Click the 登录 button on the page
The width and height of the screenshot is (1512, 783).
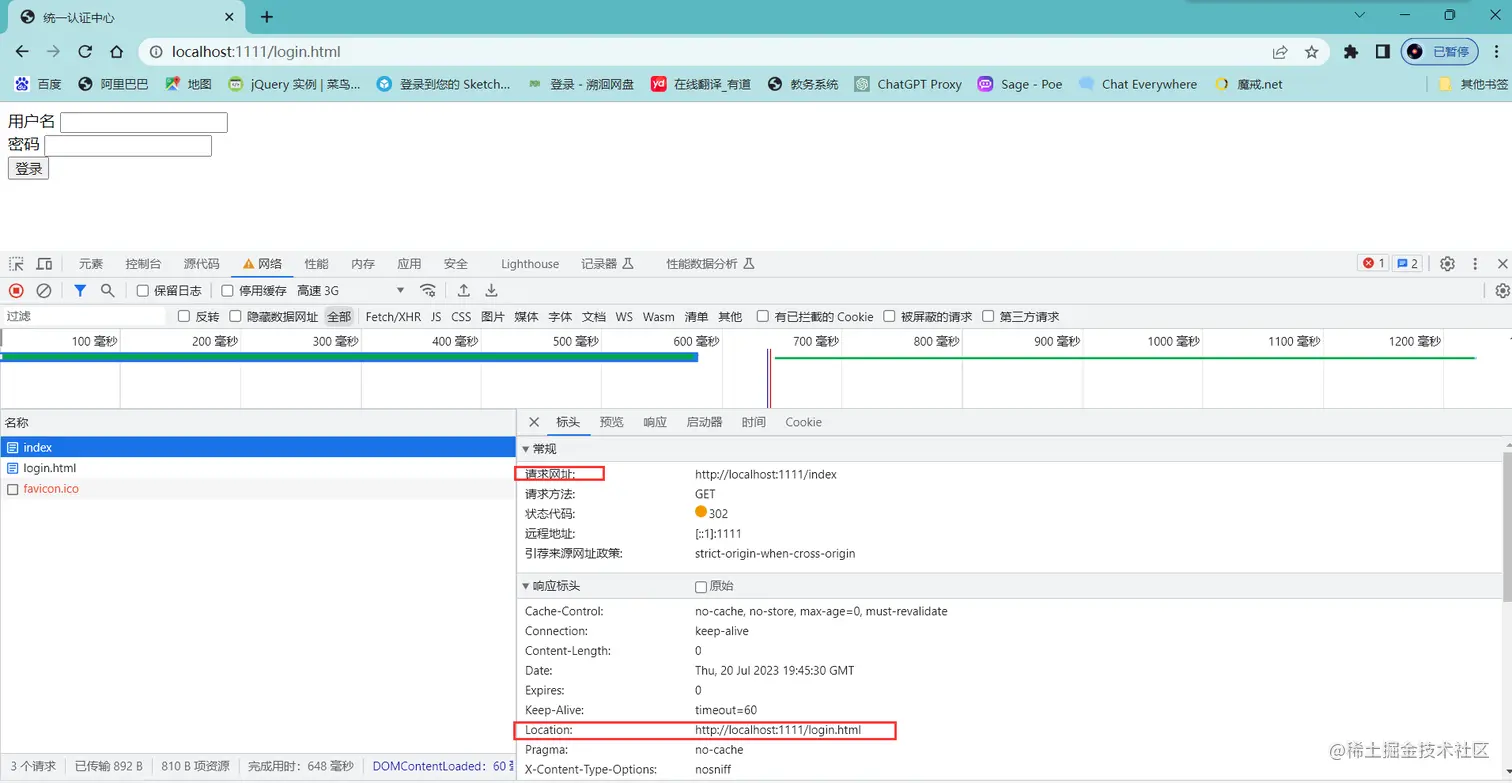click(x=28, y=169)
